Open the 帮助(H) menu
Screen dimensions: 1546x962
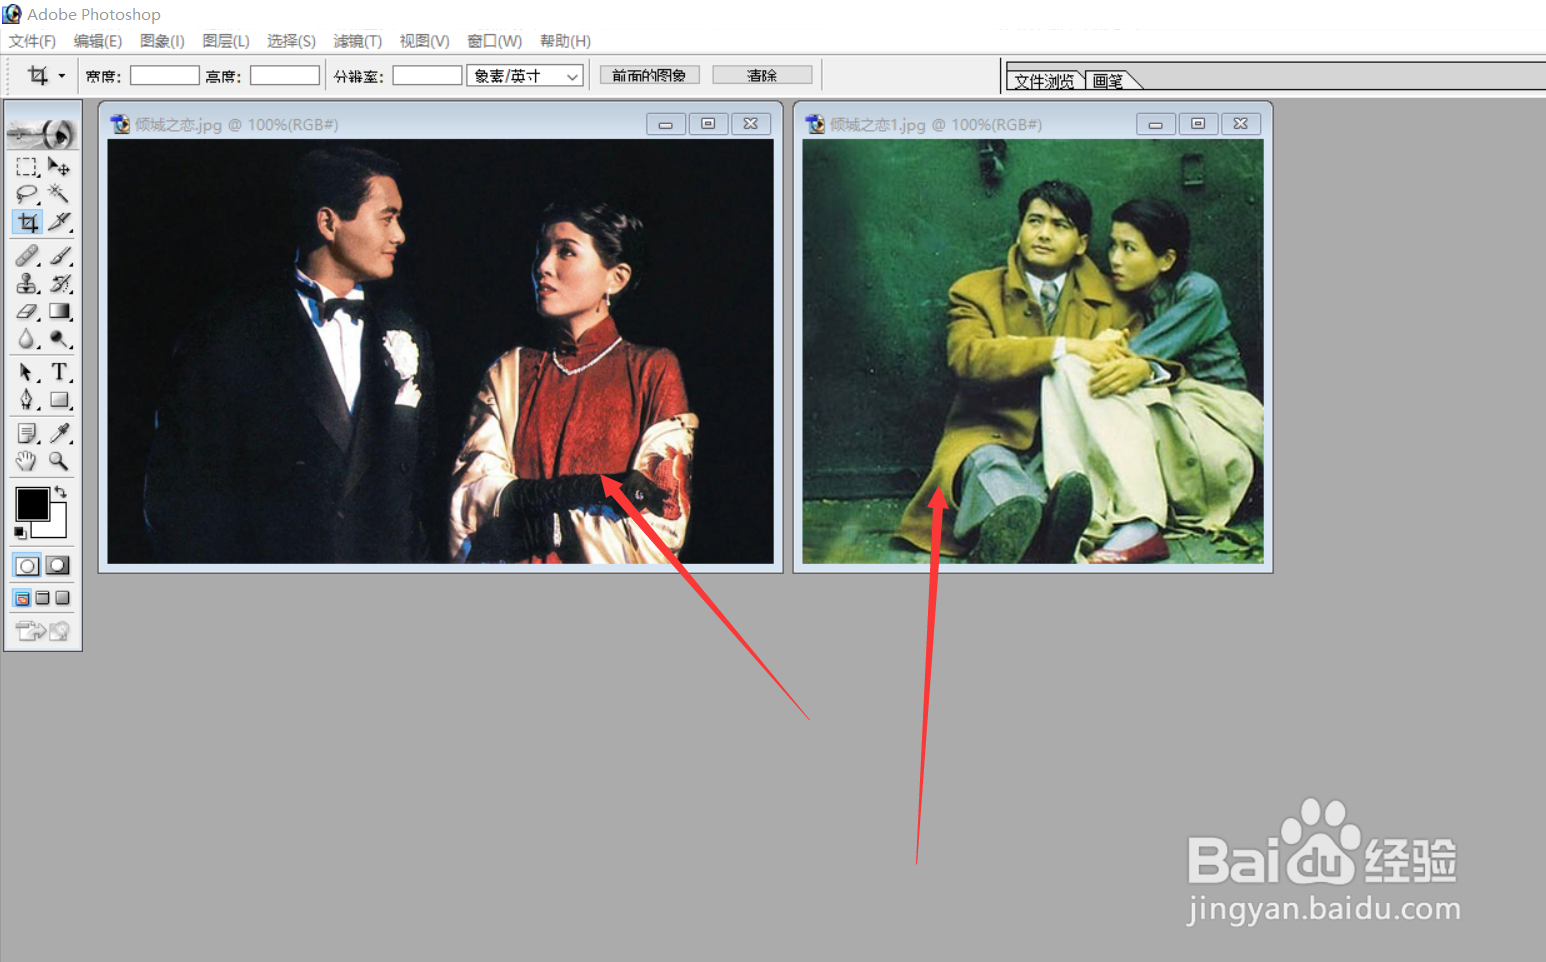565,41
